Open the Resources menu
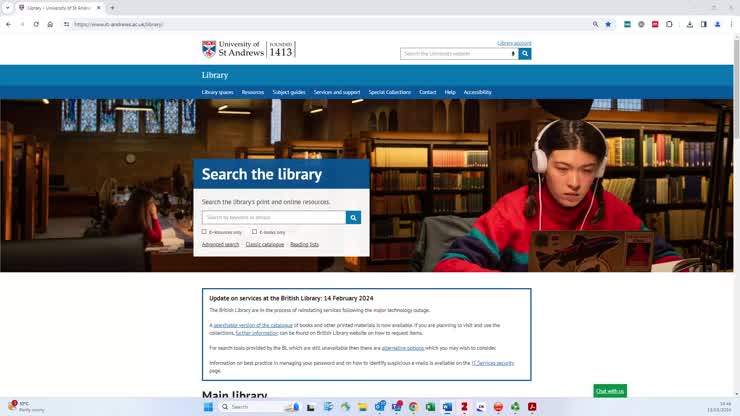This screenshot has width=740, height=416. point(253,92)
